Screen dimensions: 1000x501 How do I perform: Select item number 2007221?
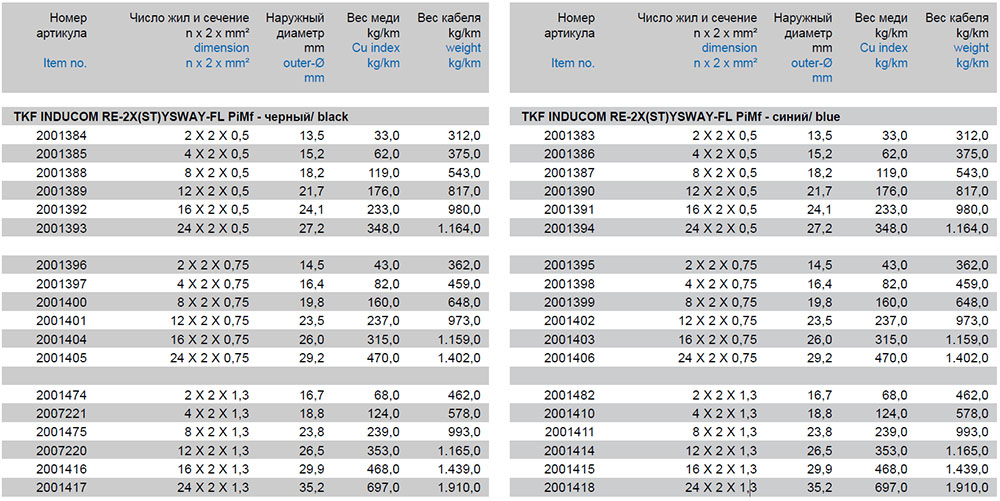[61, 414]
